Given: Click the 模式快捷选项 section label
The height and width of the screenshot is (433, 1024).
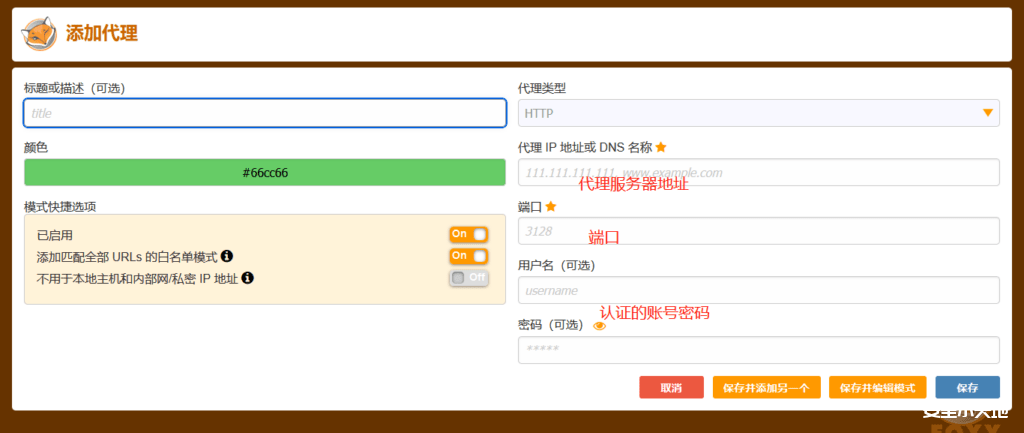Looking at the screenshot, I should [x=60, y=206].
